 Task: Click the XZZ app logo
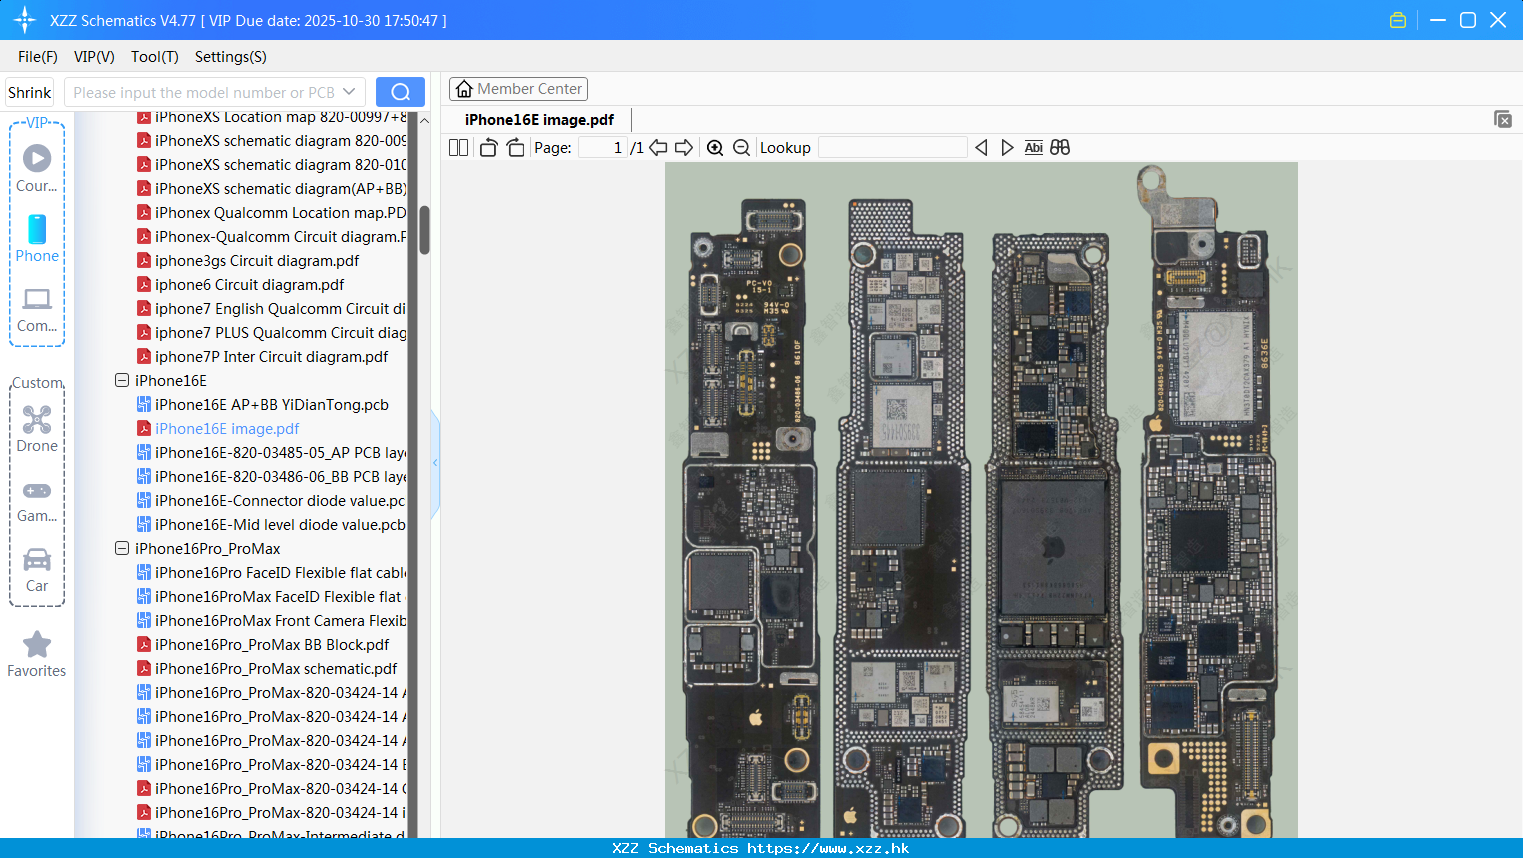[25, 20]
